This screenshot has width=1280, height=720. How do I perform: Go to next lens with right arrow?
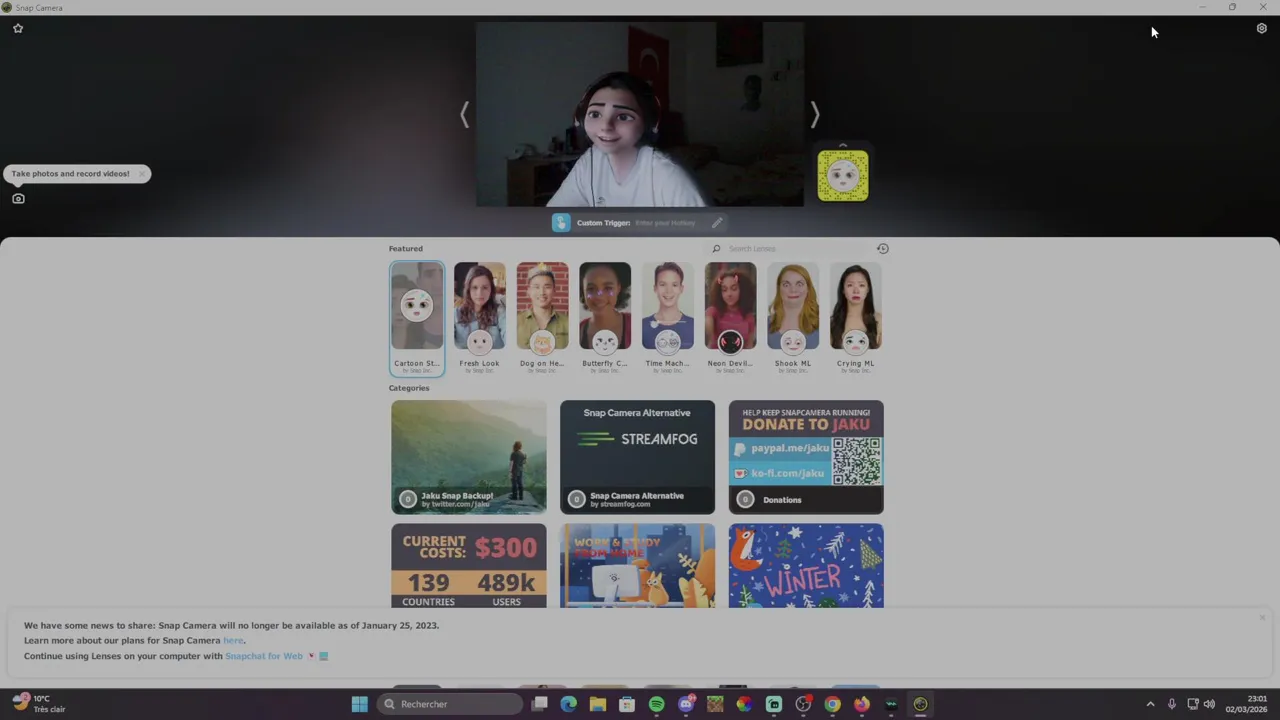pos(815,115)
